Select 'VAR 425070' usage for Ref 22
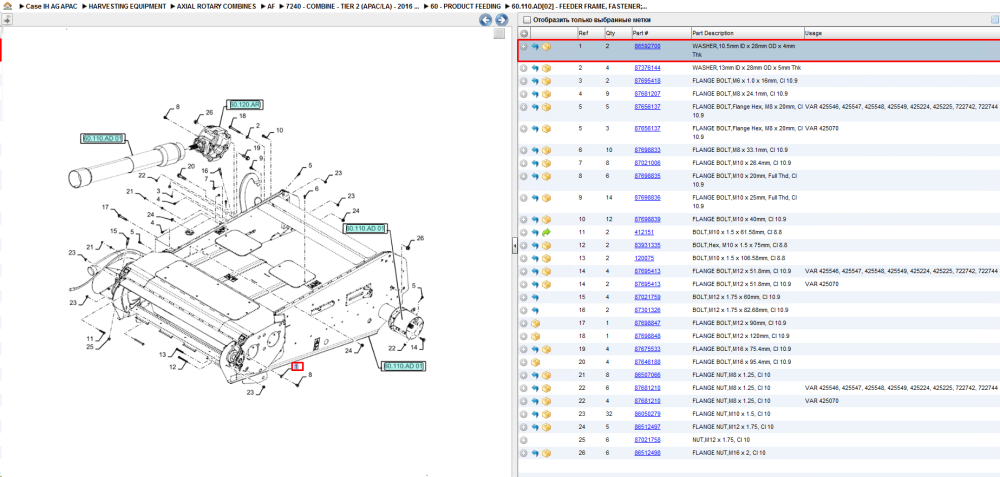Screen dimensions: 1000x477 (x=822, y=401)
